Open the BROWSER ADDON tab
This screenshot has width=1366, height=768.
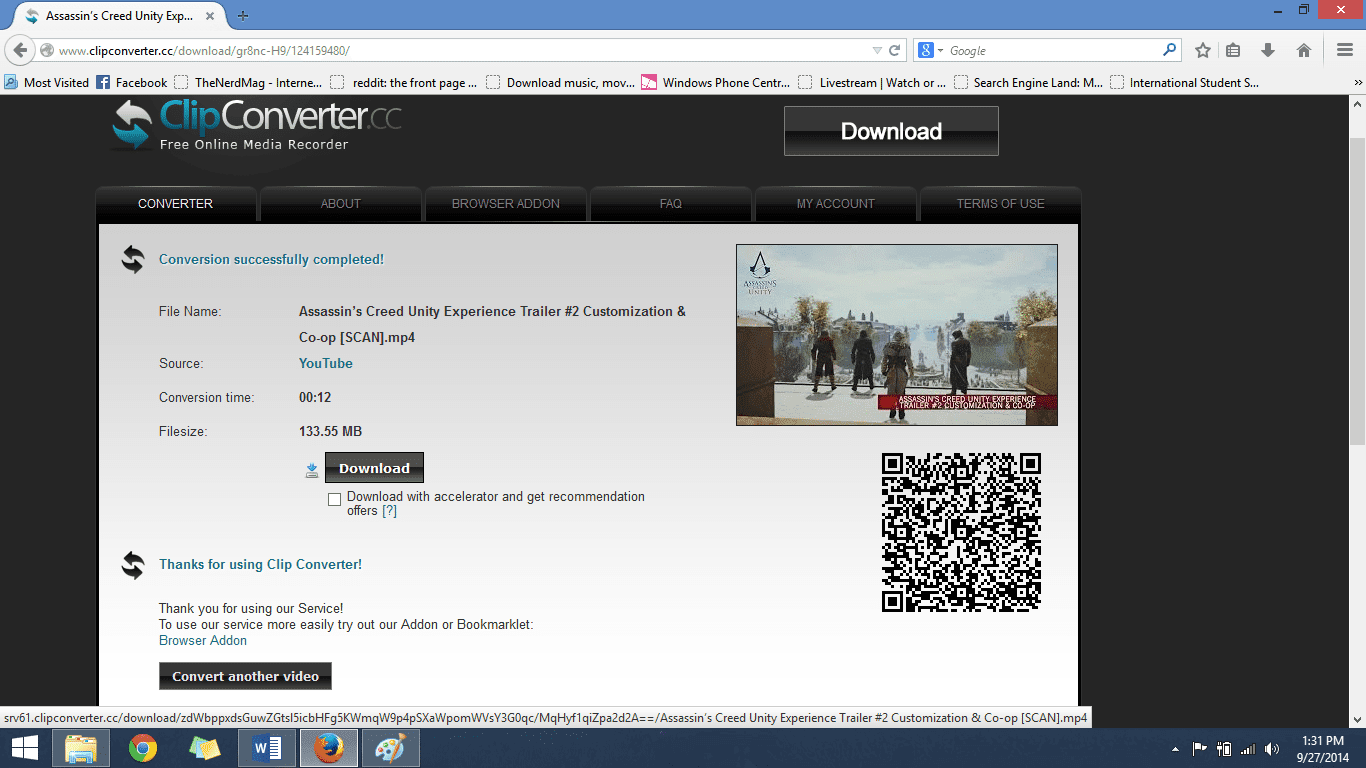(x=505, y=203)
